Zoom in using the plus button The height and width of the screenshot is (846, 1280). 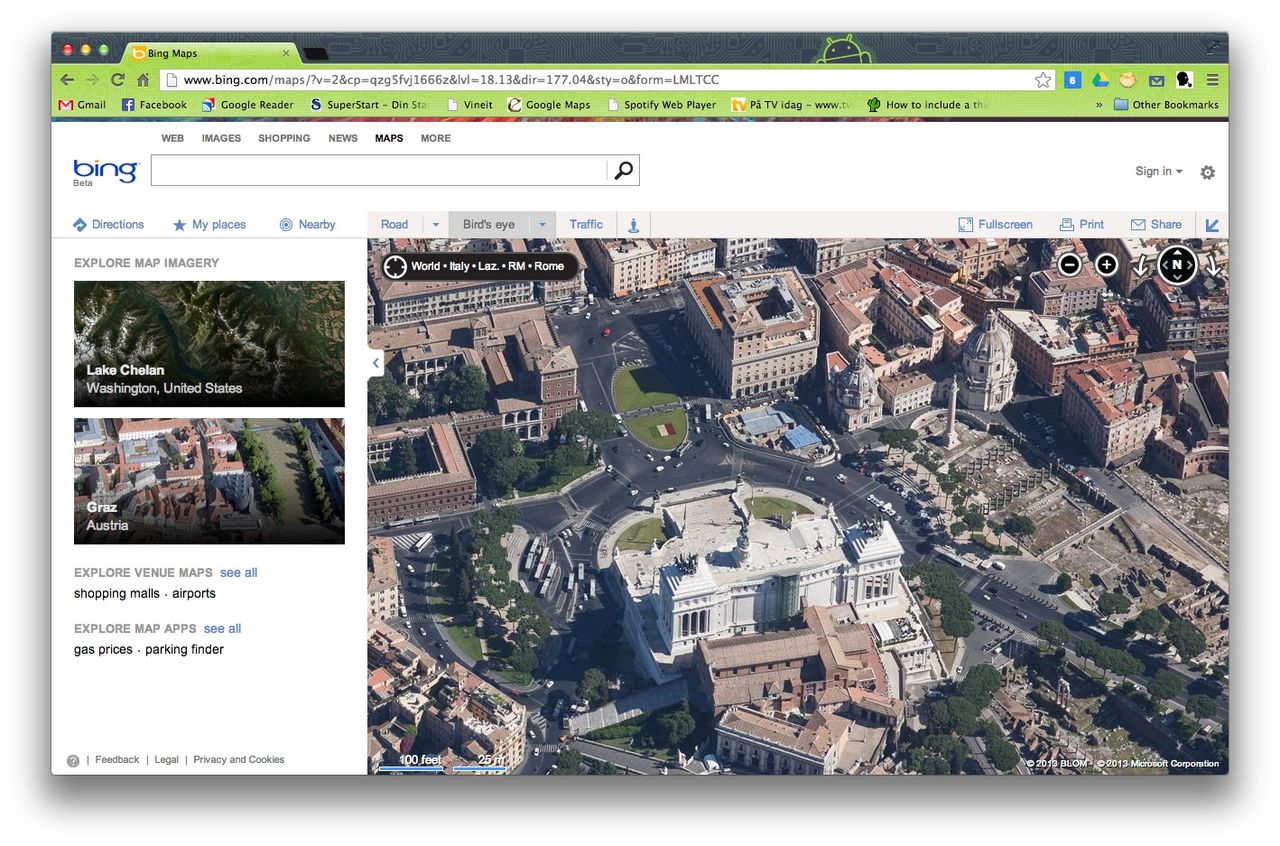click(1106, 264)
